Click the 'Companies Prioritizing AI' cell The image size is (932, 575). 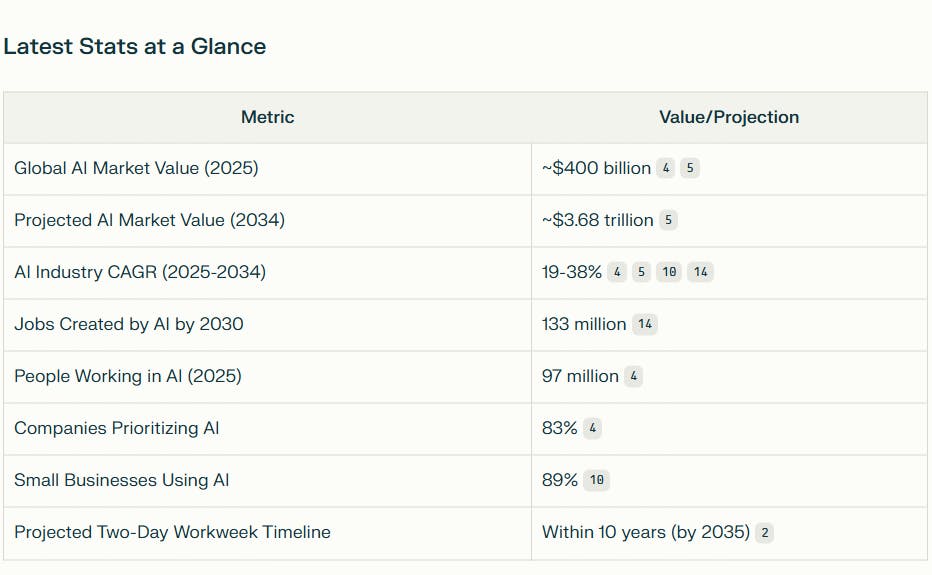click(x=116, y=428)
